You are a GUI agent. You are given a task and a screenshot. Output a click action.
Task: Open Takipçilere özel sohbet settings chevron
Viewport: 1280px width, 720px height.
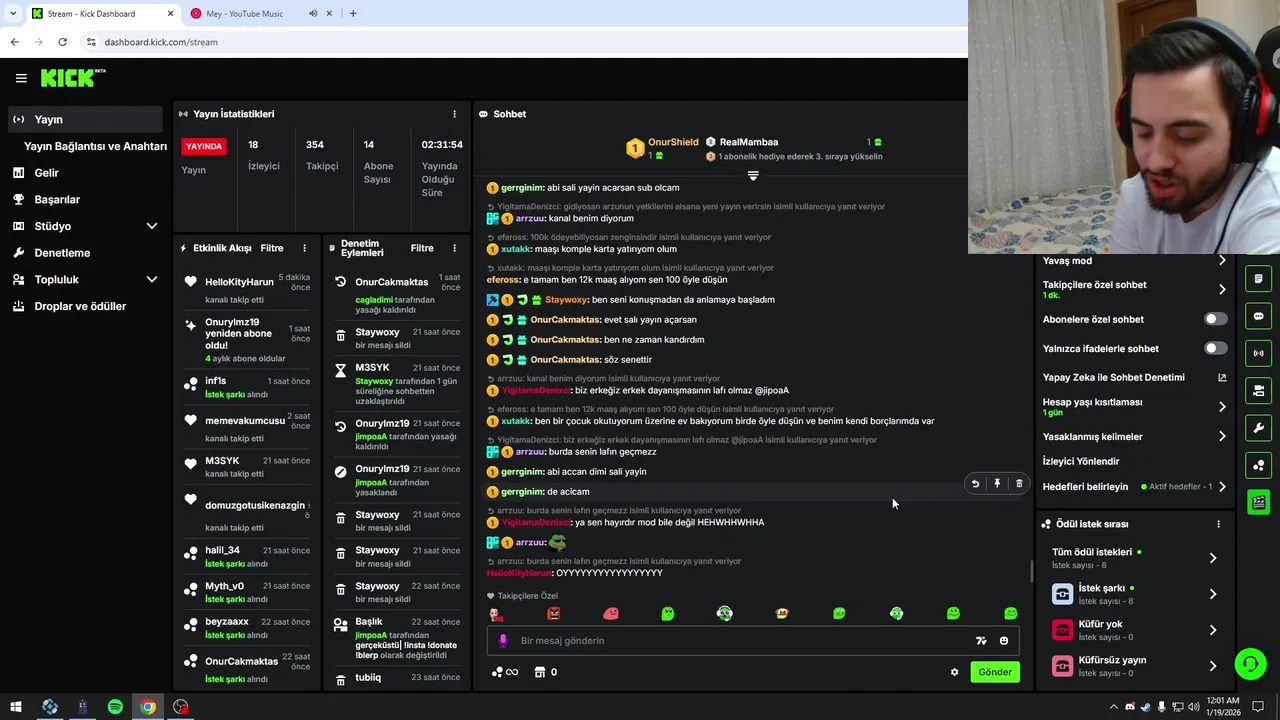(1222, 290)
